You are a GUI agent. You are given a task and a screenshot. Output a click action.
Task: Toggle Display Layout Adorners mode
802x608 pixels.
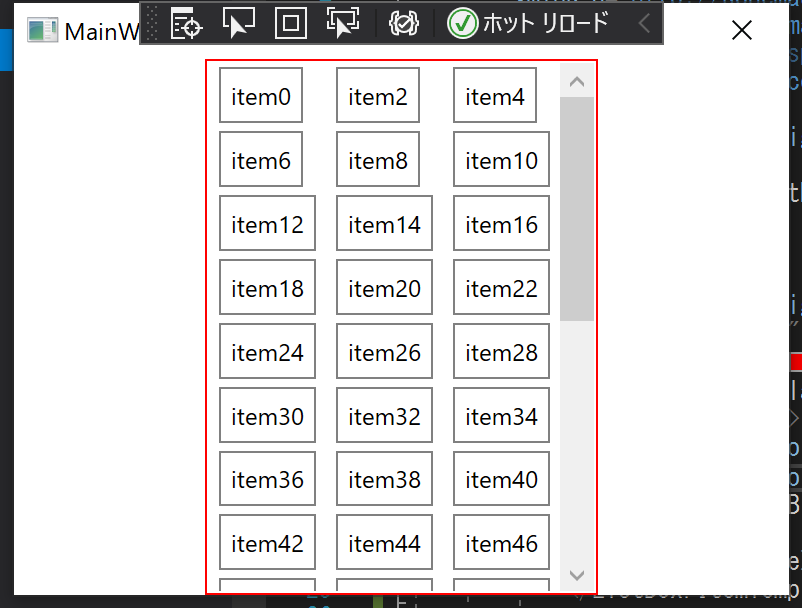pos(290,23)
